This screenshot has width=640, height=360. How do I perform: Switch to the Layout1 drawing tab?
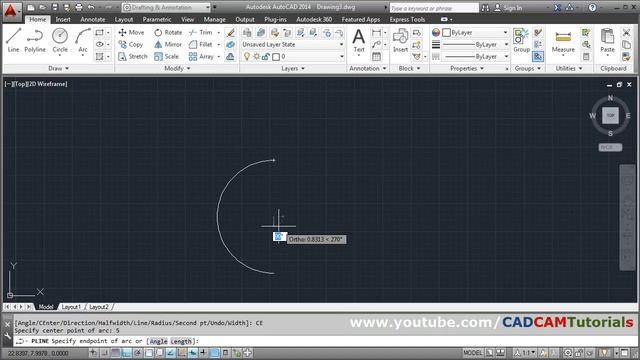pos(71,307)
